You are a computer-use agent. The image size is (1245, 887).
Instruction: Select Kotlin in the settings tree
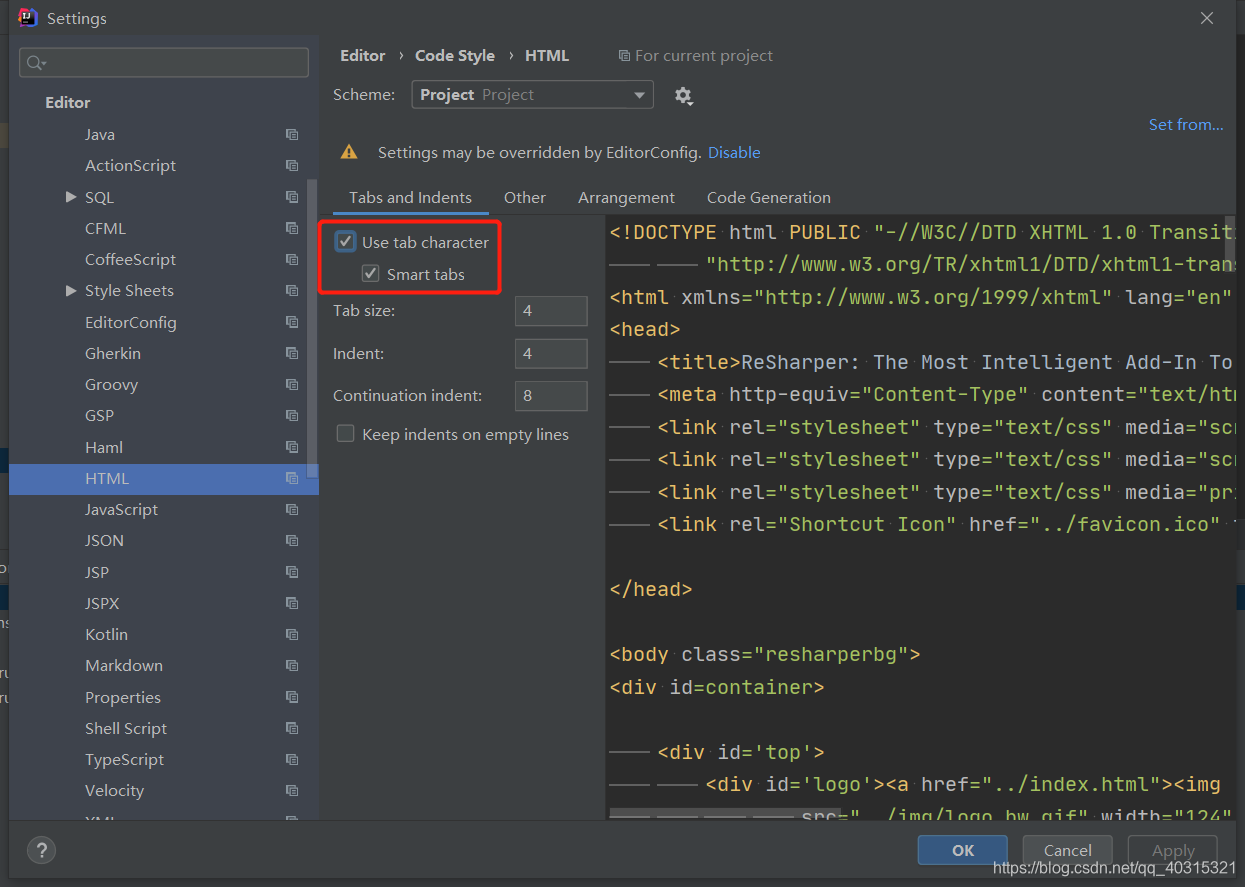tap(106, 635)
